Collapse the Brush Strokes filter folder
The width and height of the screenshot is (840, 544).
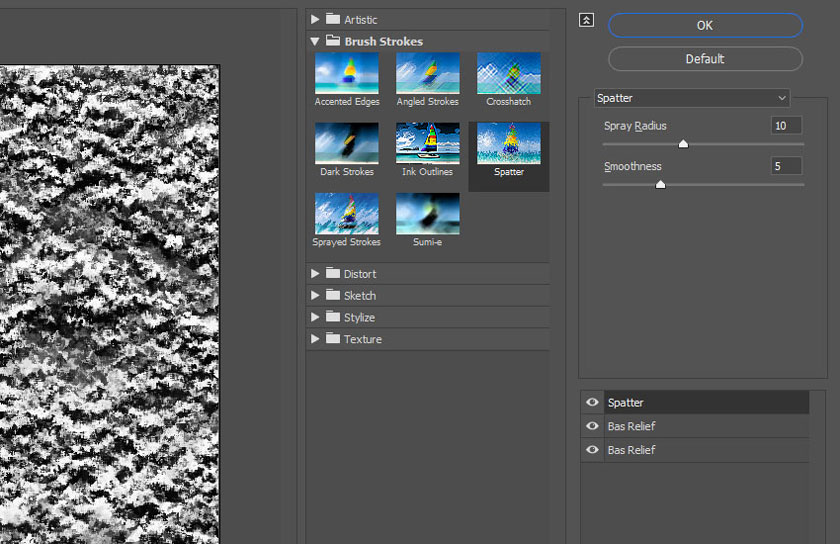[315, 41]
